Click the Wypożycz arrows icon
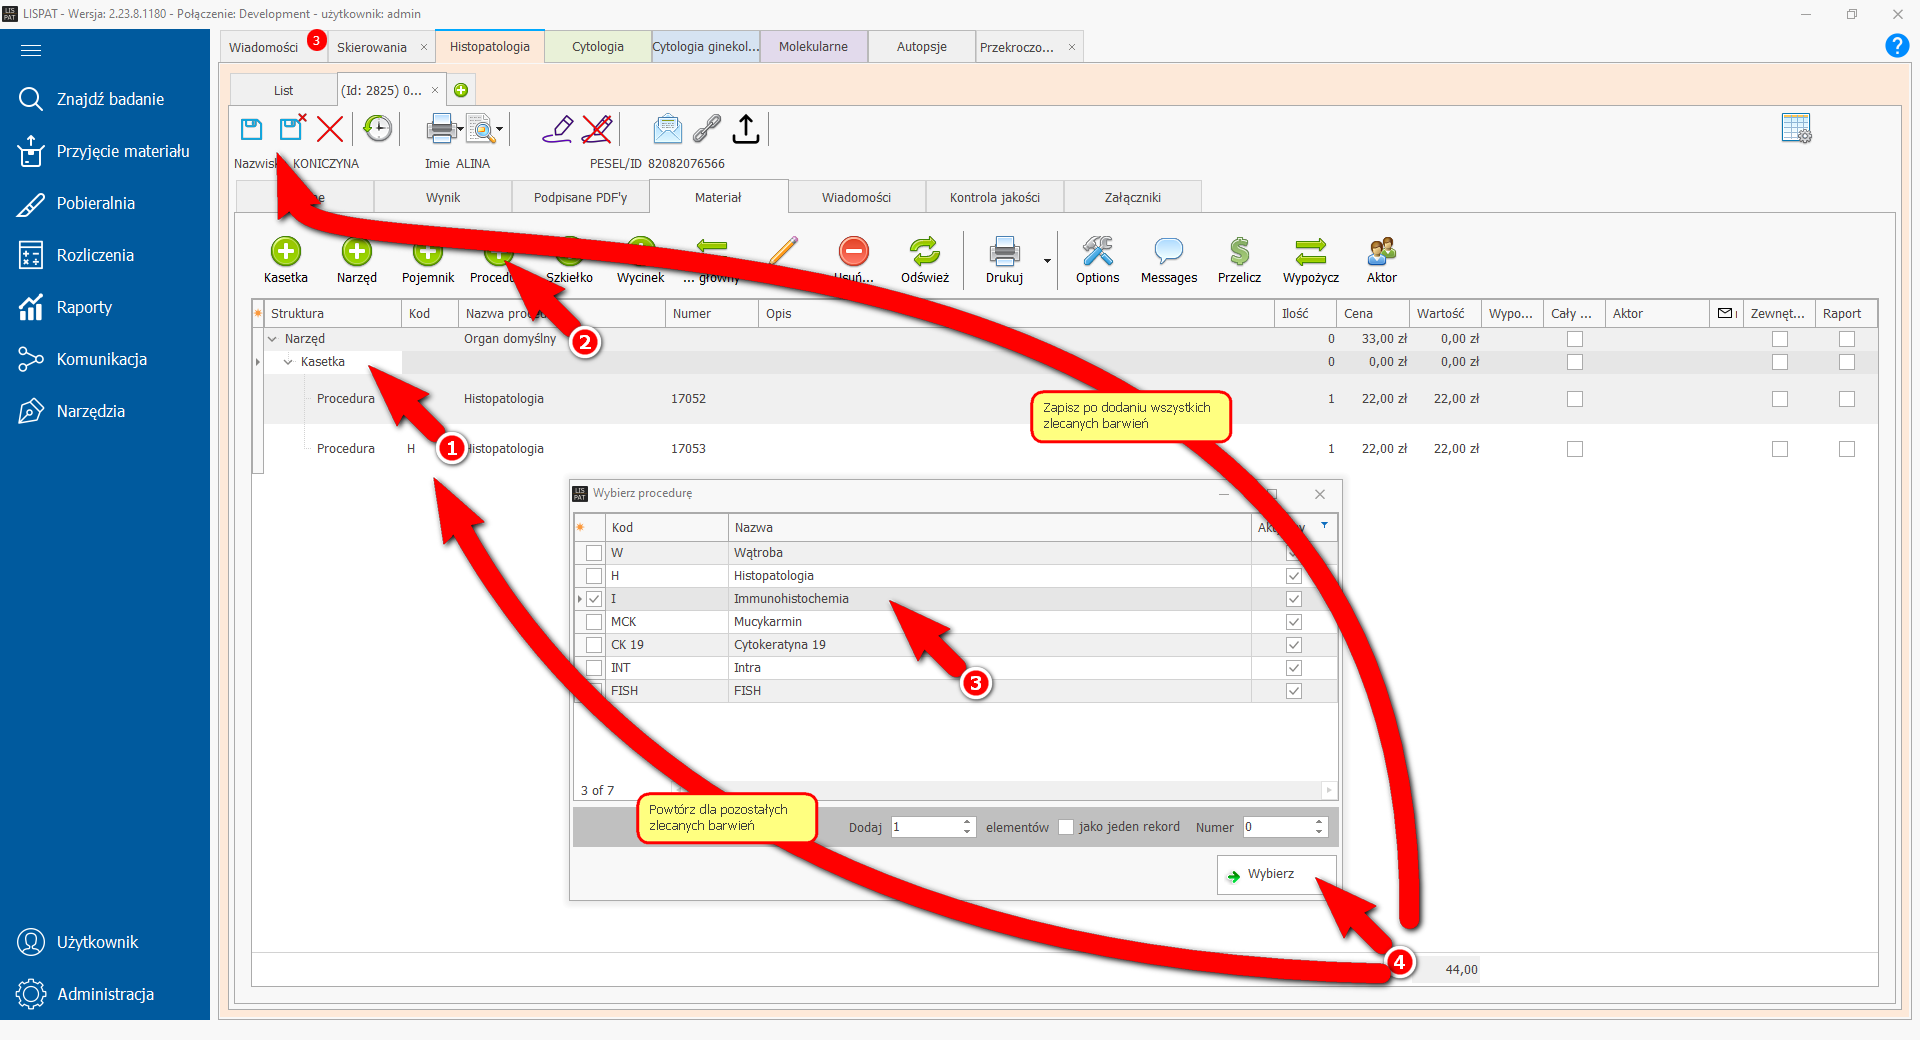The width and height of the screenshot is (1920, 1040). pos(1310,252)
